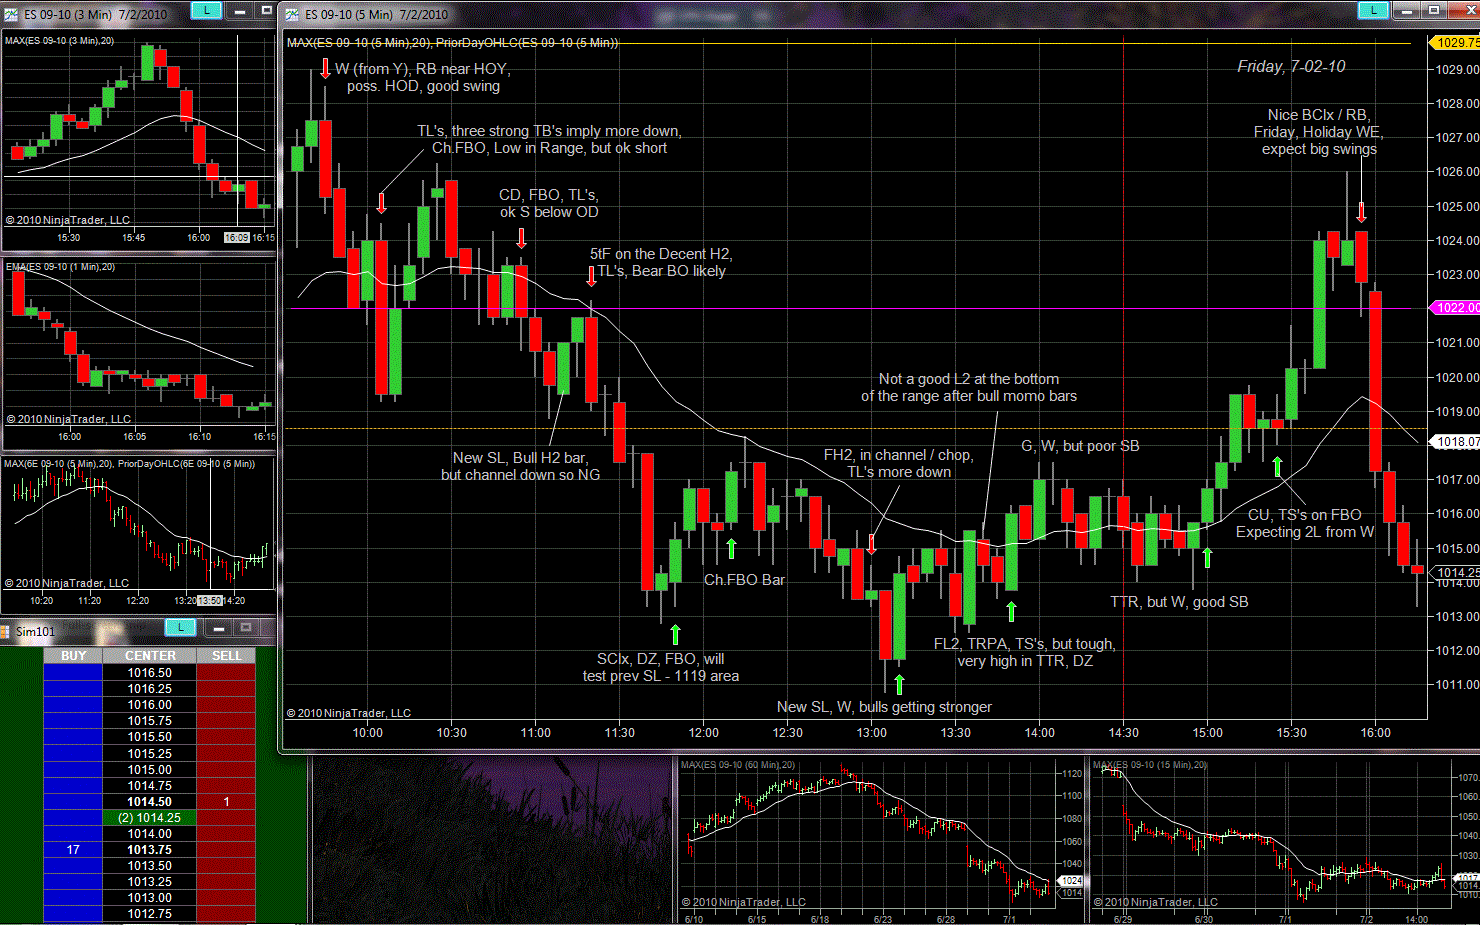Click the buy cell showing 17 at 1013.75
This screenshot has height=925, width=1480.
coord(73,850)
